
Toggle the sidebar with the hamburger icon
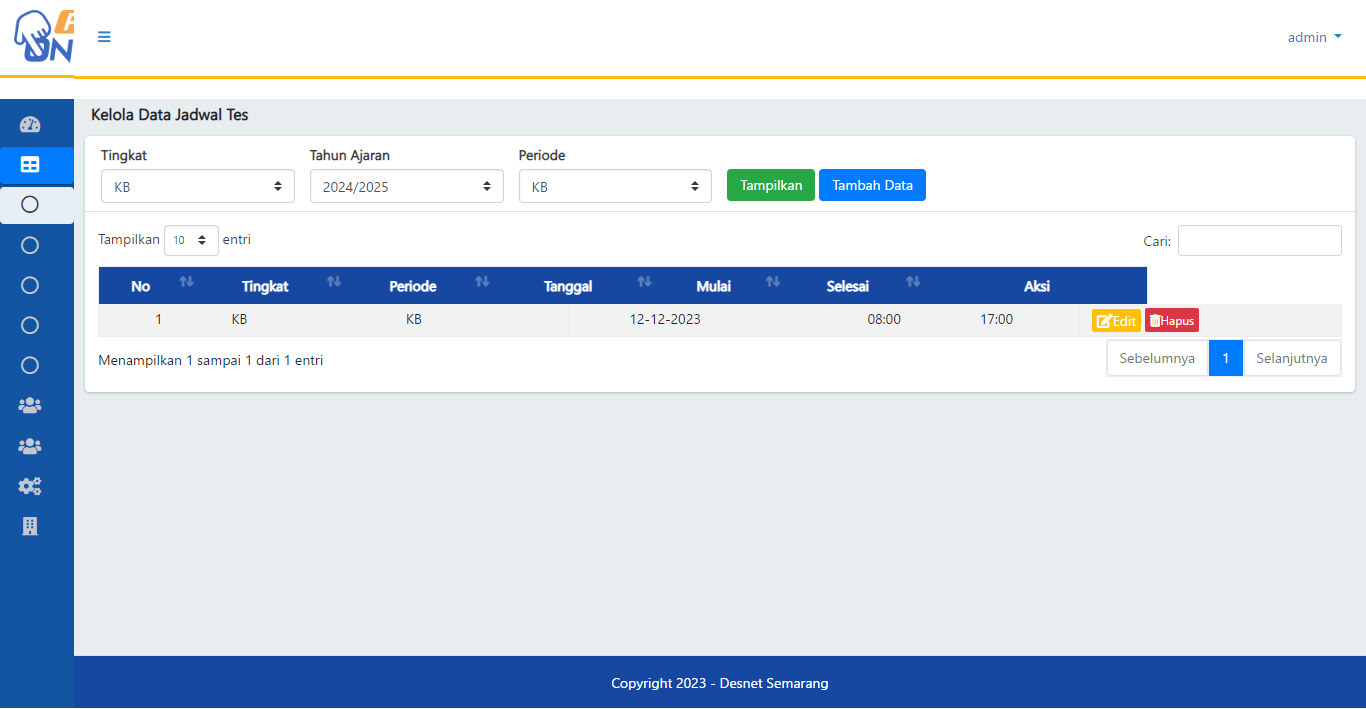tap(104, 37)
